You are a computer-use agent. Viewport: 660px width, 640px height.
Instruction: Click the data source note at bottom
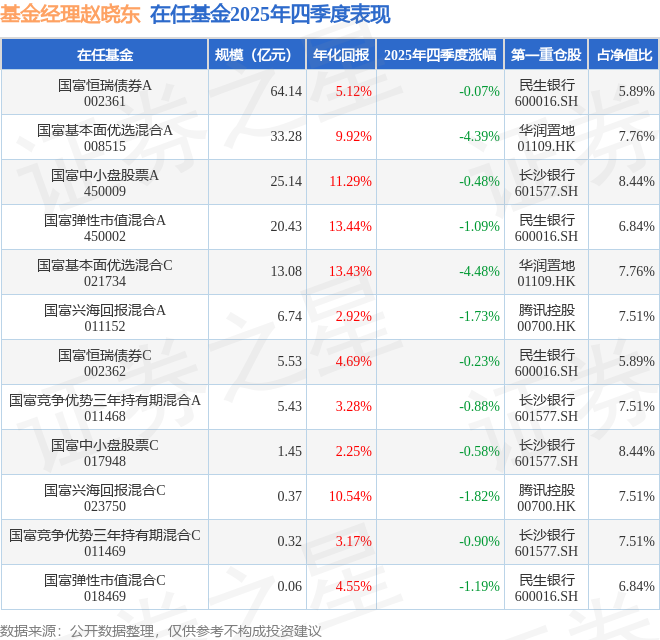point(160,631)
